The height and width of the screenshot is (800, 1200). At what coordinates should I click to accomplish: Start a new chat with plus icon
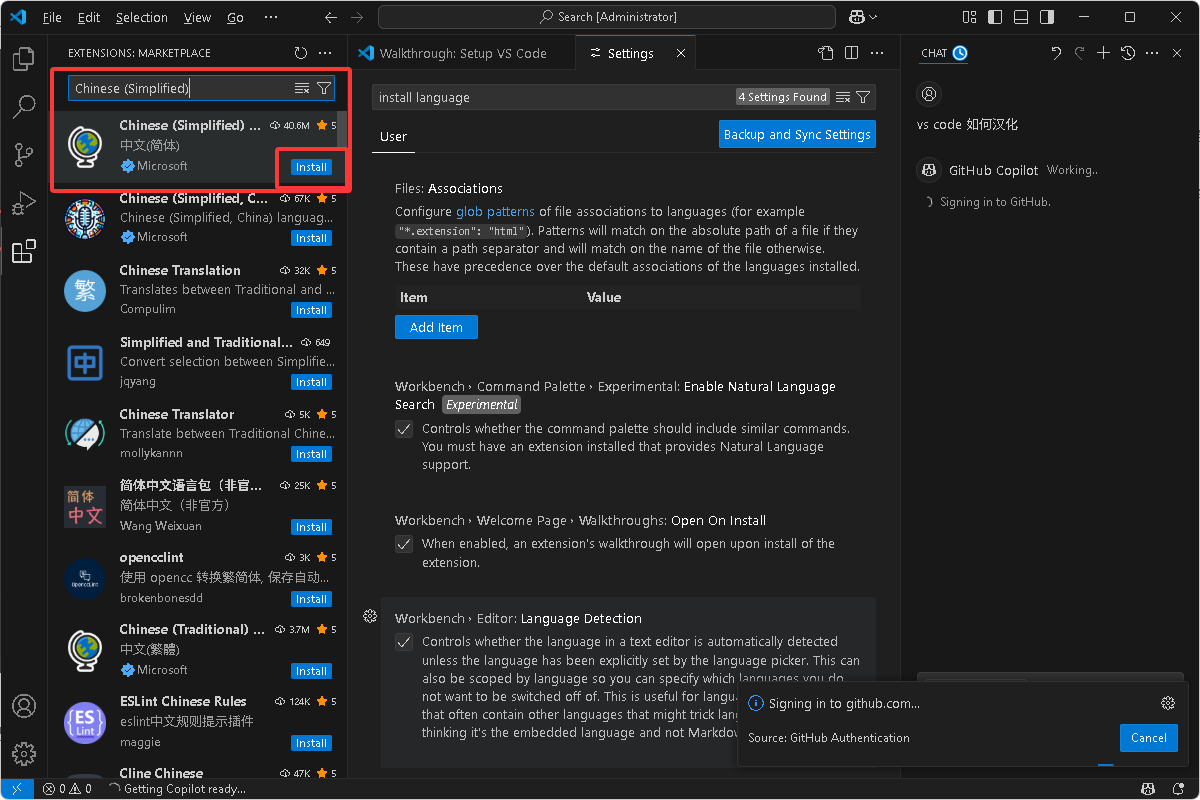click(x=1104, y=53)
